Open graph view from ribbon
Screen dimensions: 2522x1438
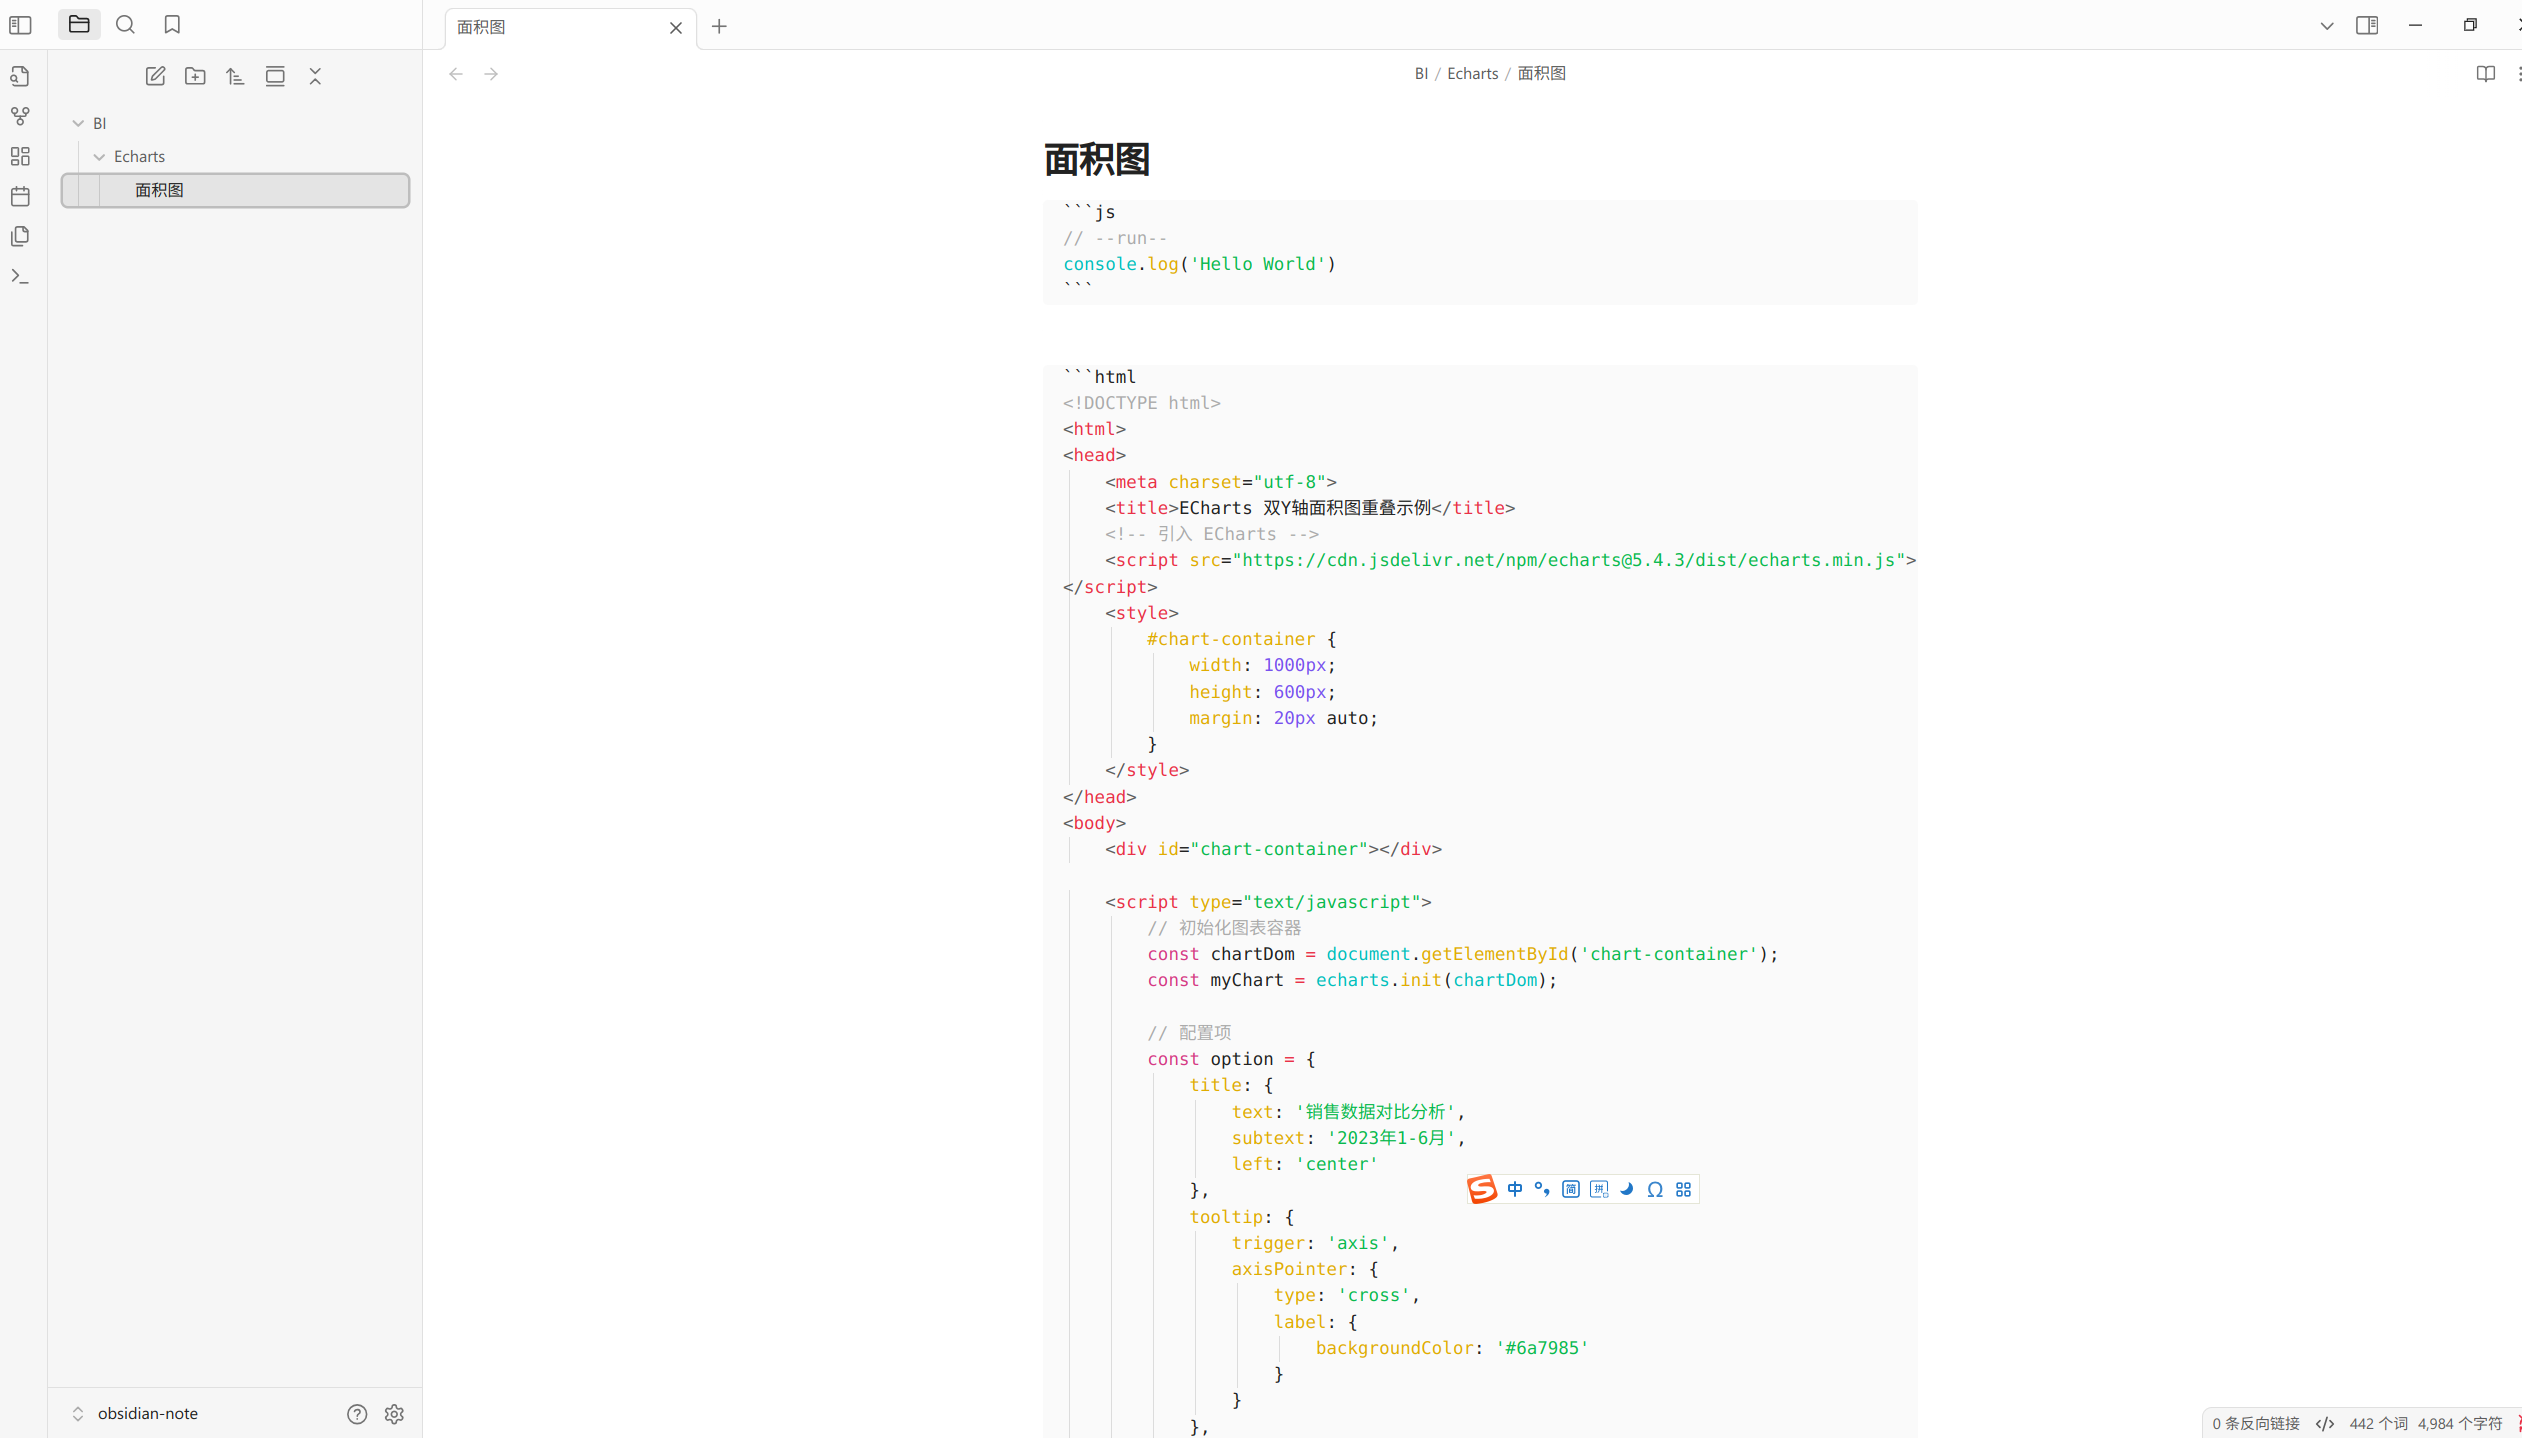(20, 116)
